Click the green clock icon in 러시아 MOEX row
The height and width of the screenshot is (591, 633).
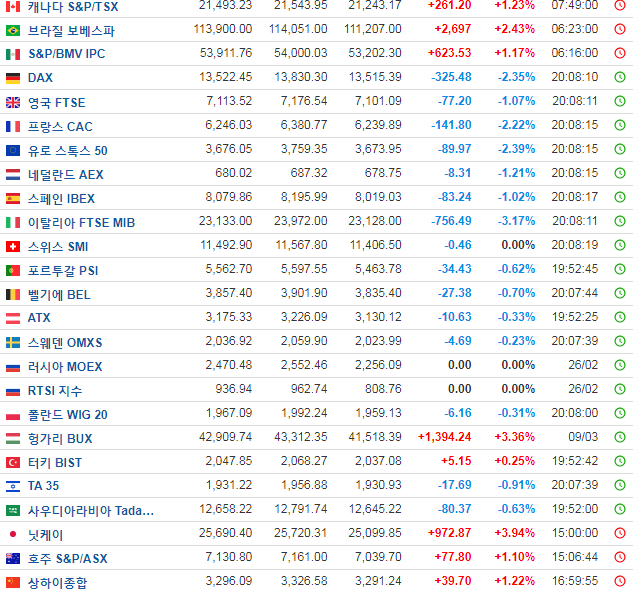620,365
